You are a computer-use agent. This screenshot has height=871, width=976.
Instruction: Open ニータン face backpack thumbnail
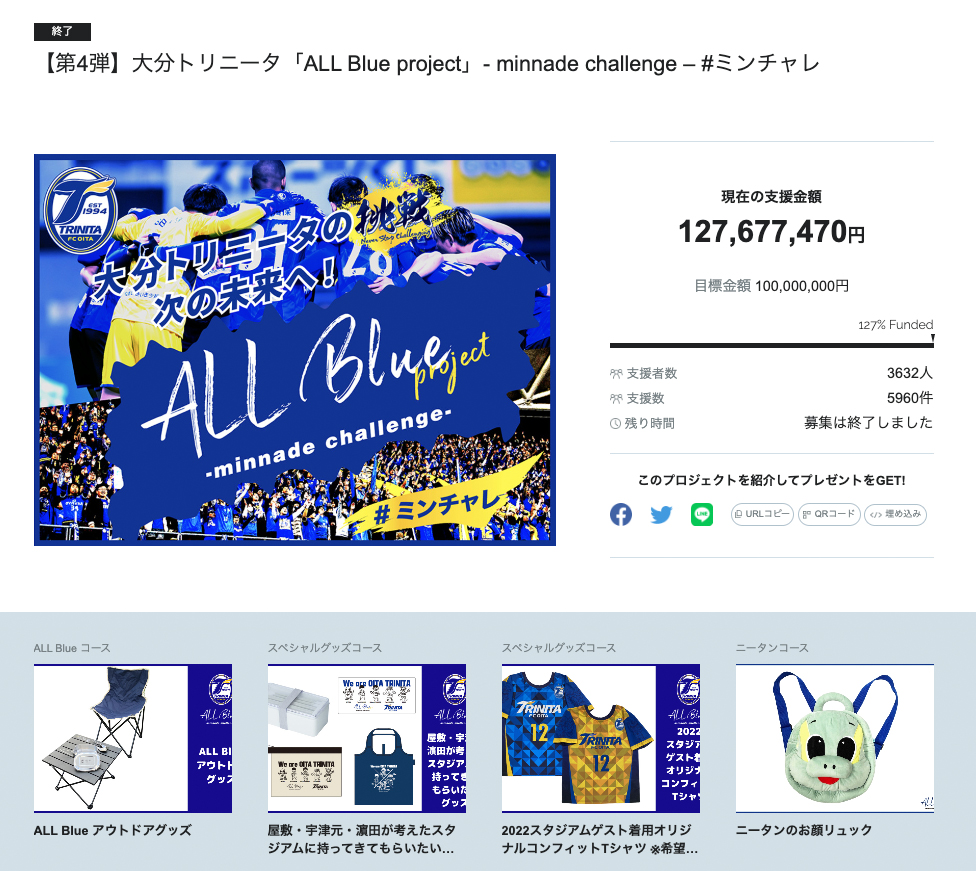(x=835, y=738)
